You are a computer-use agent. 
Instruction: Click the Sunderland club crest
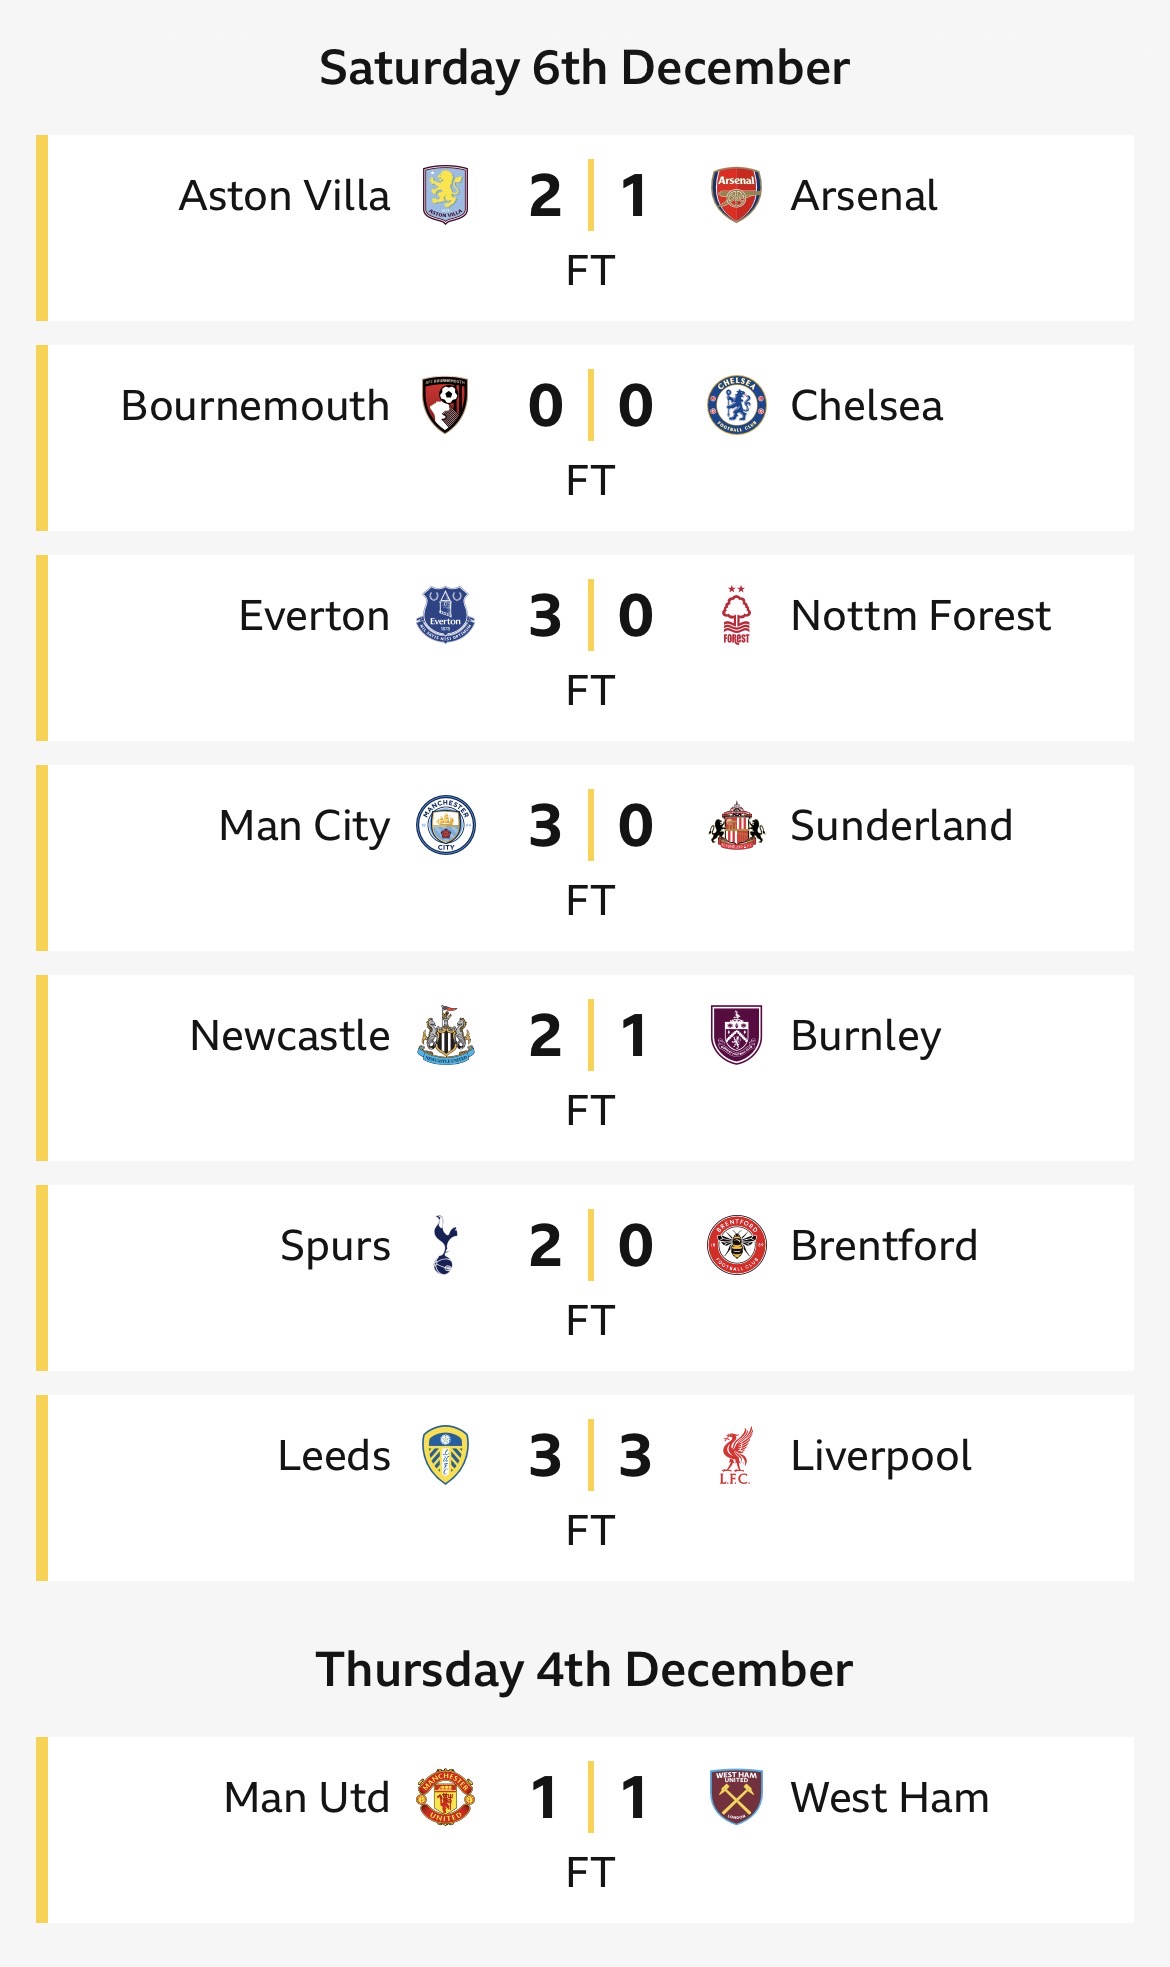pyautogui.click(x=736, y=825)
